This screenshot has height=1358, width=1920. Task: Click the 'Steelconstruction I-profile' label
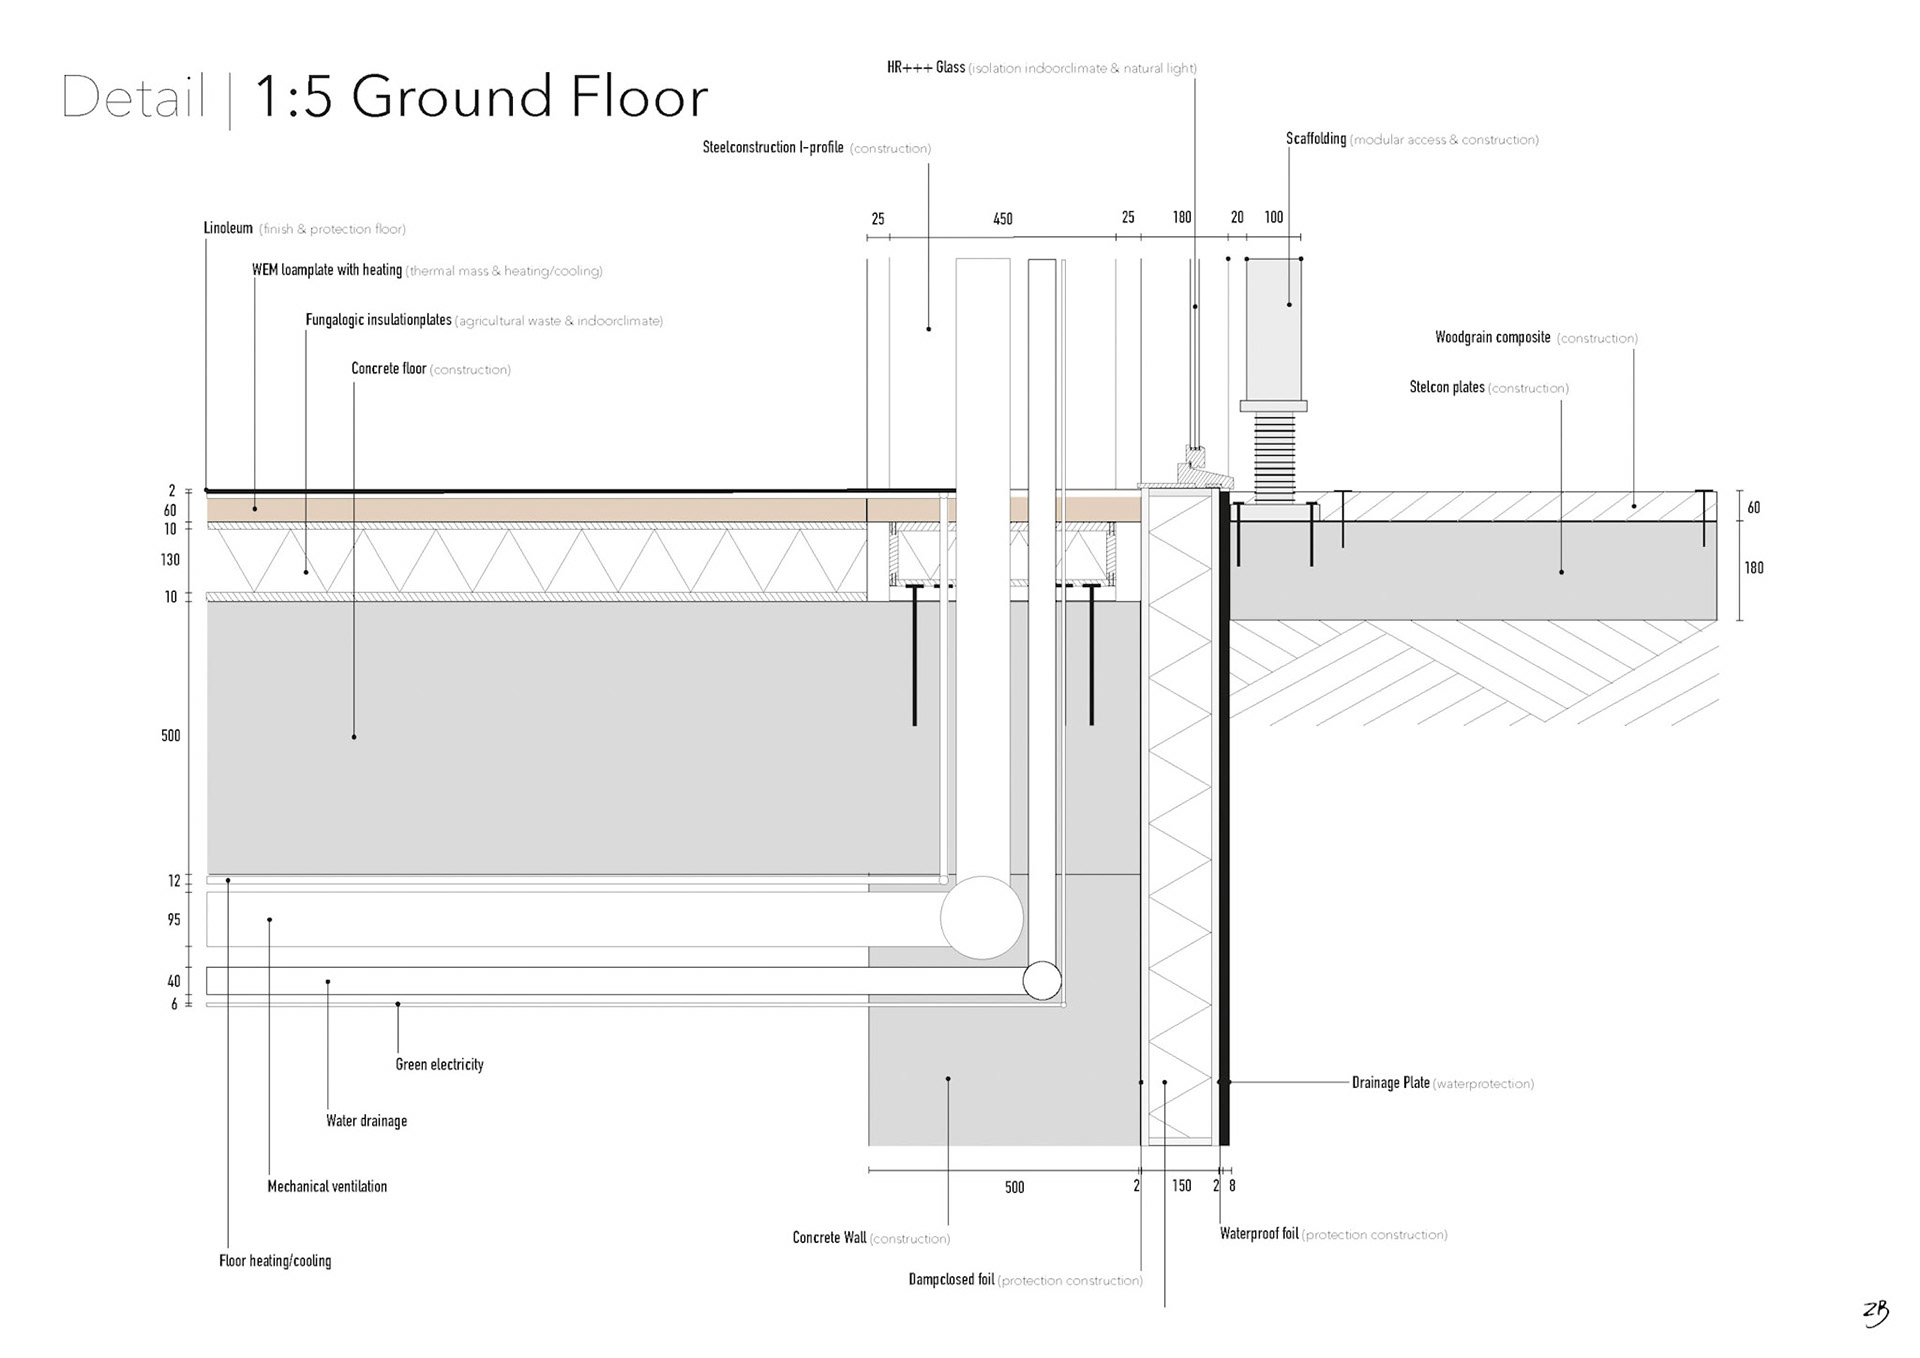(x=773, y=148)
